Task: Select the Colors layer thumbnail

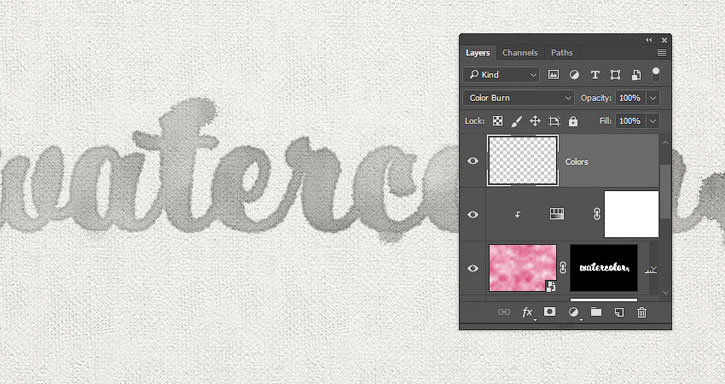Action: [523, 161]
